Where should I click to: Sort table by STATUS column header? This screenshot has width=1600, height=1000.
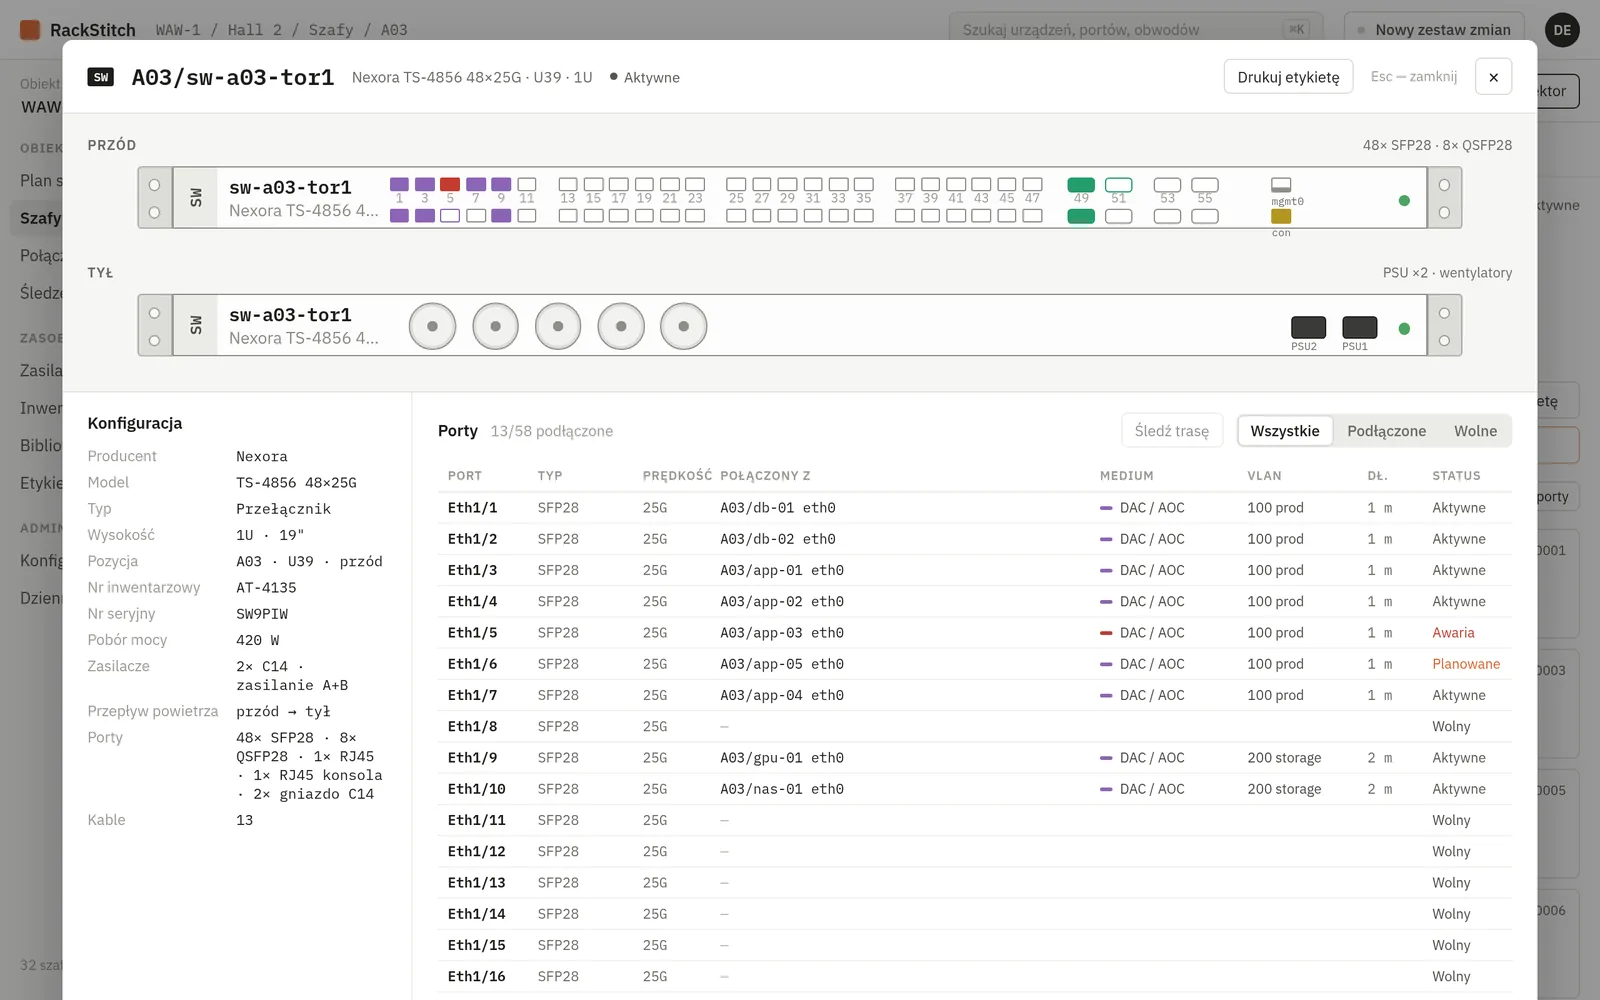(1456, 476)
